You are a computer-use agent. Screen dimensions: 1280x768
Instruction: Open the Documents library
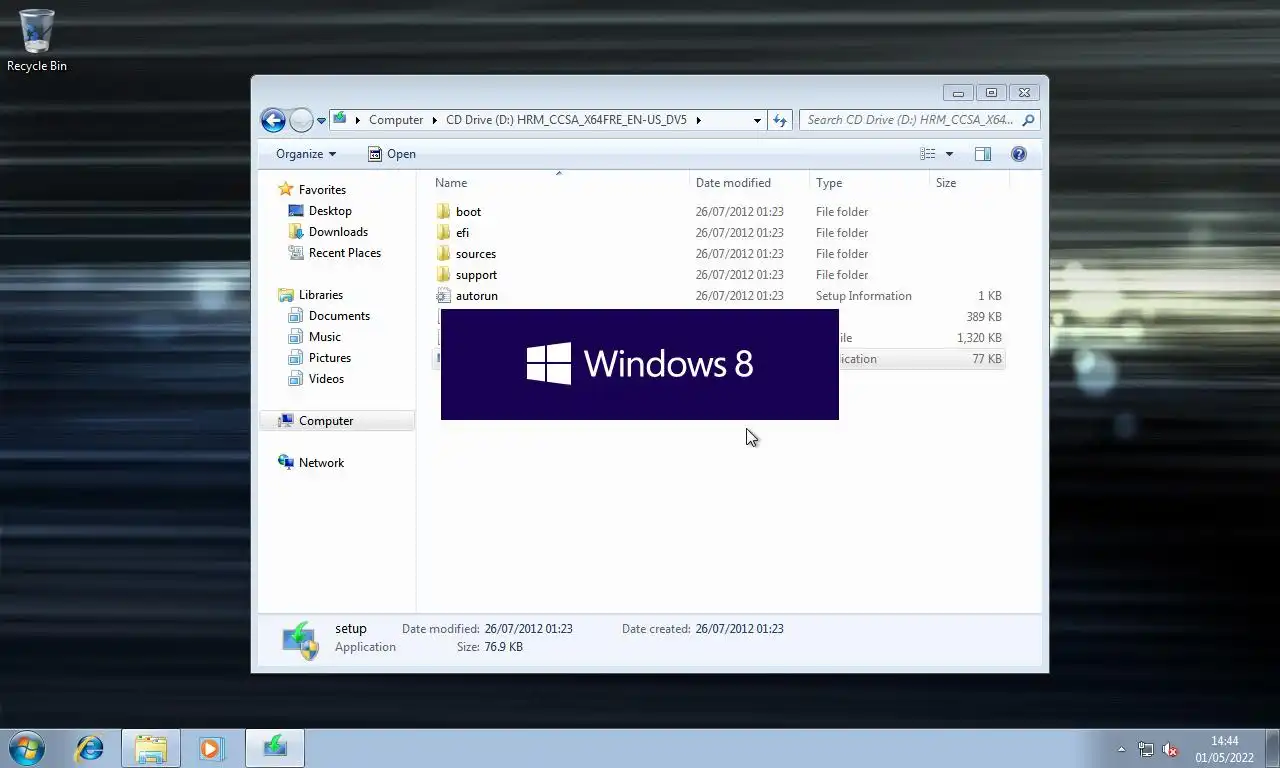pyautogui.click(x=339, y=316)
